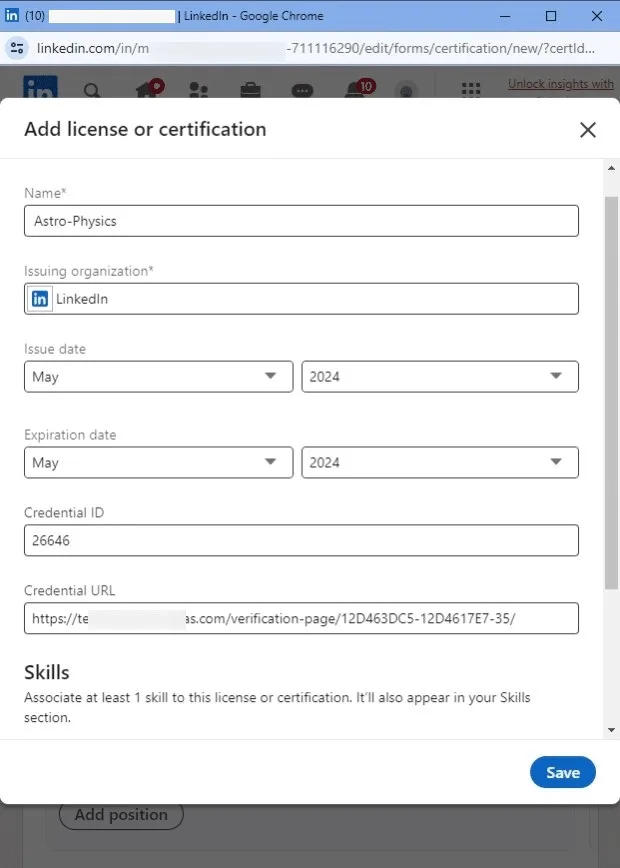This screenshot has width=620, height=868.
Task: Open the Issue date month dropdown
Action: tap(158, 376)
